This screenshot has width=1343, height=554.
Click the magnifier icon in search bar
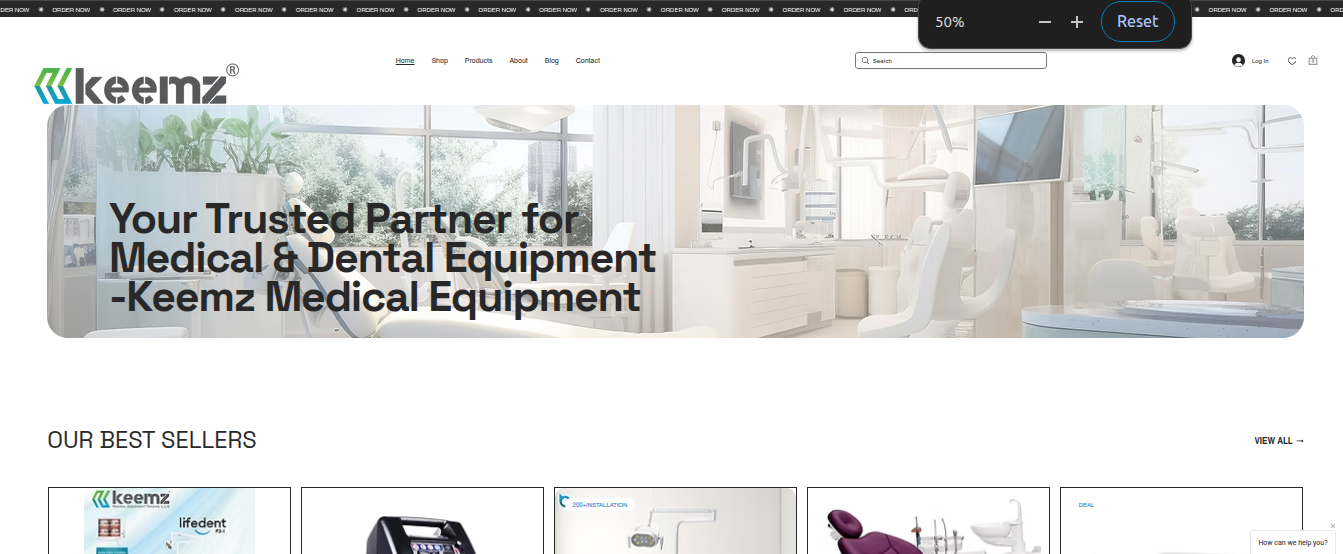865,61
